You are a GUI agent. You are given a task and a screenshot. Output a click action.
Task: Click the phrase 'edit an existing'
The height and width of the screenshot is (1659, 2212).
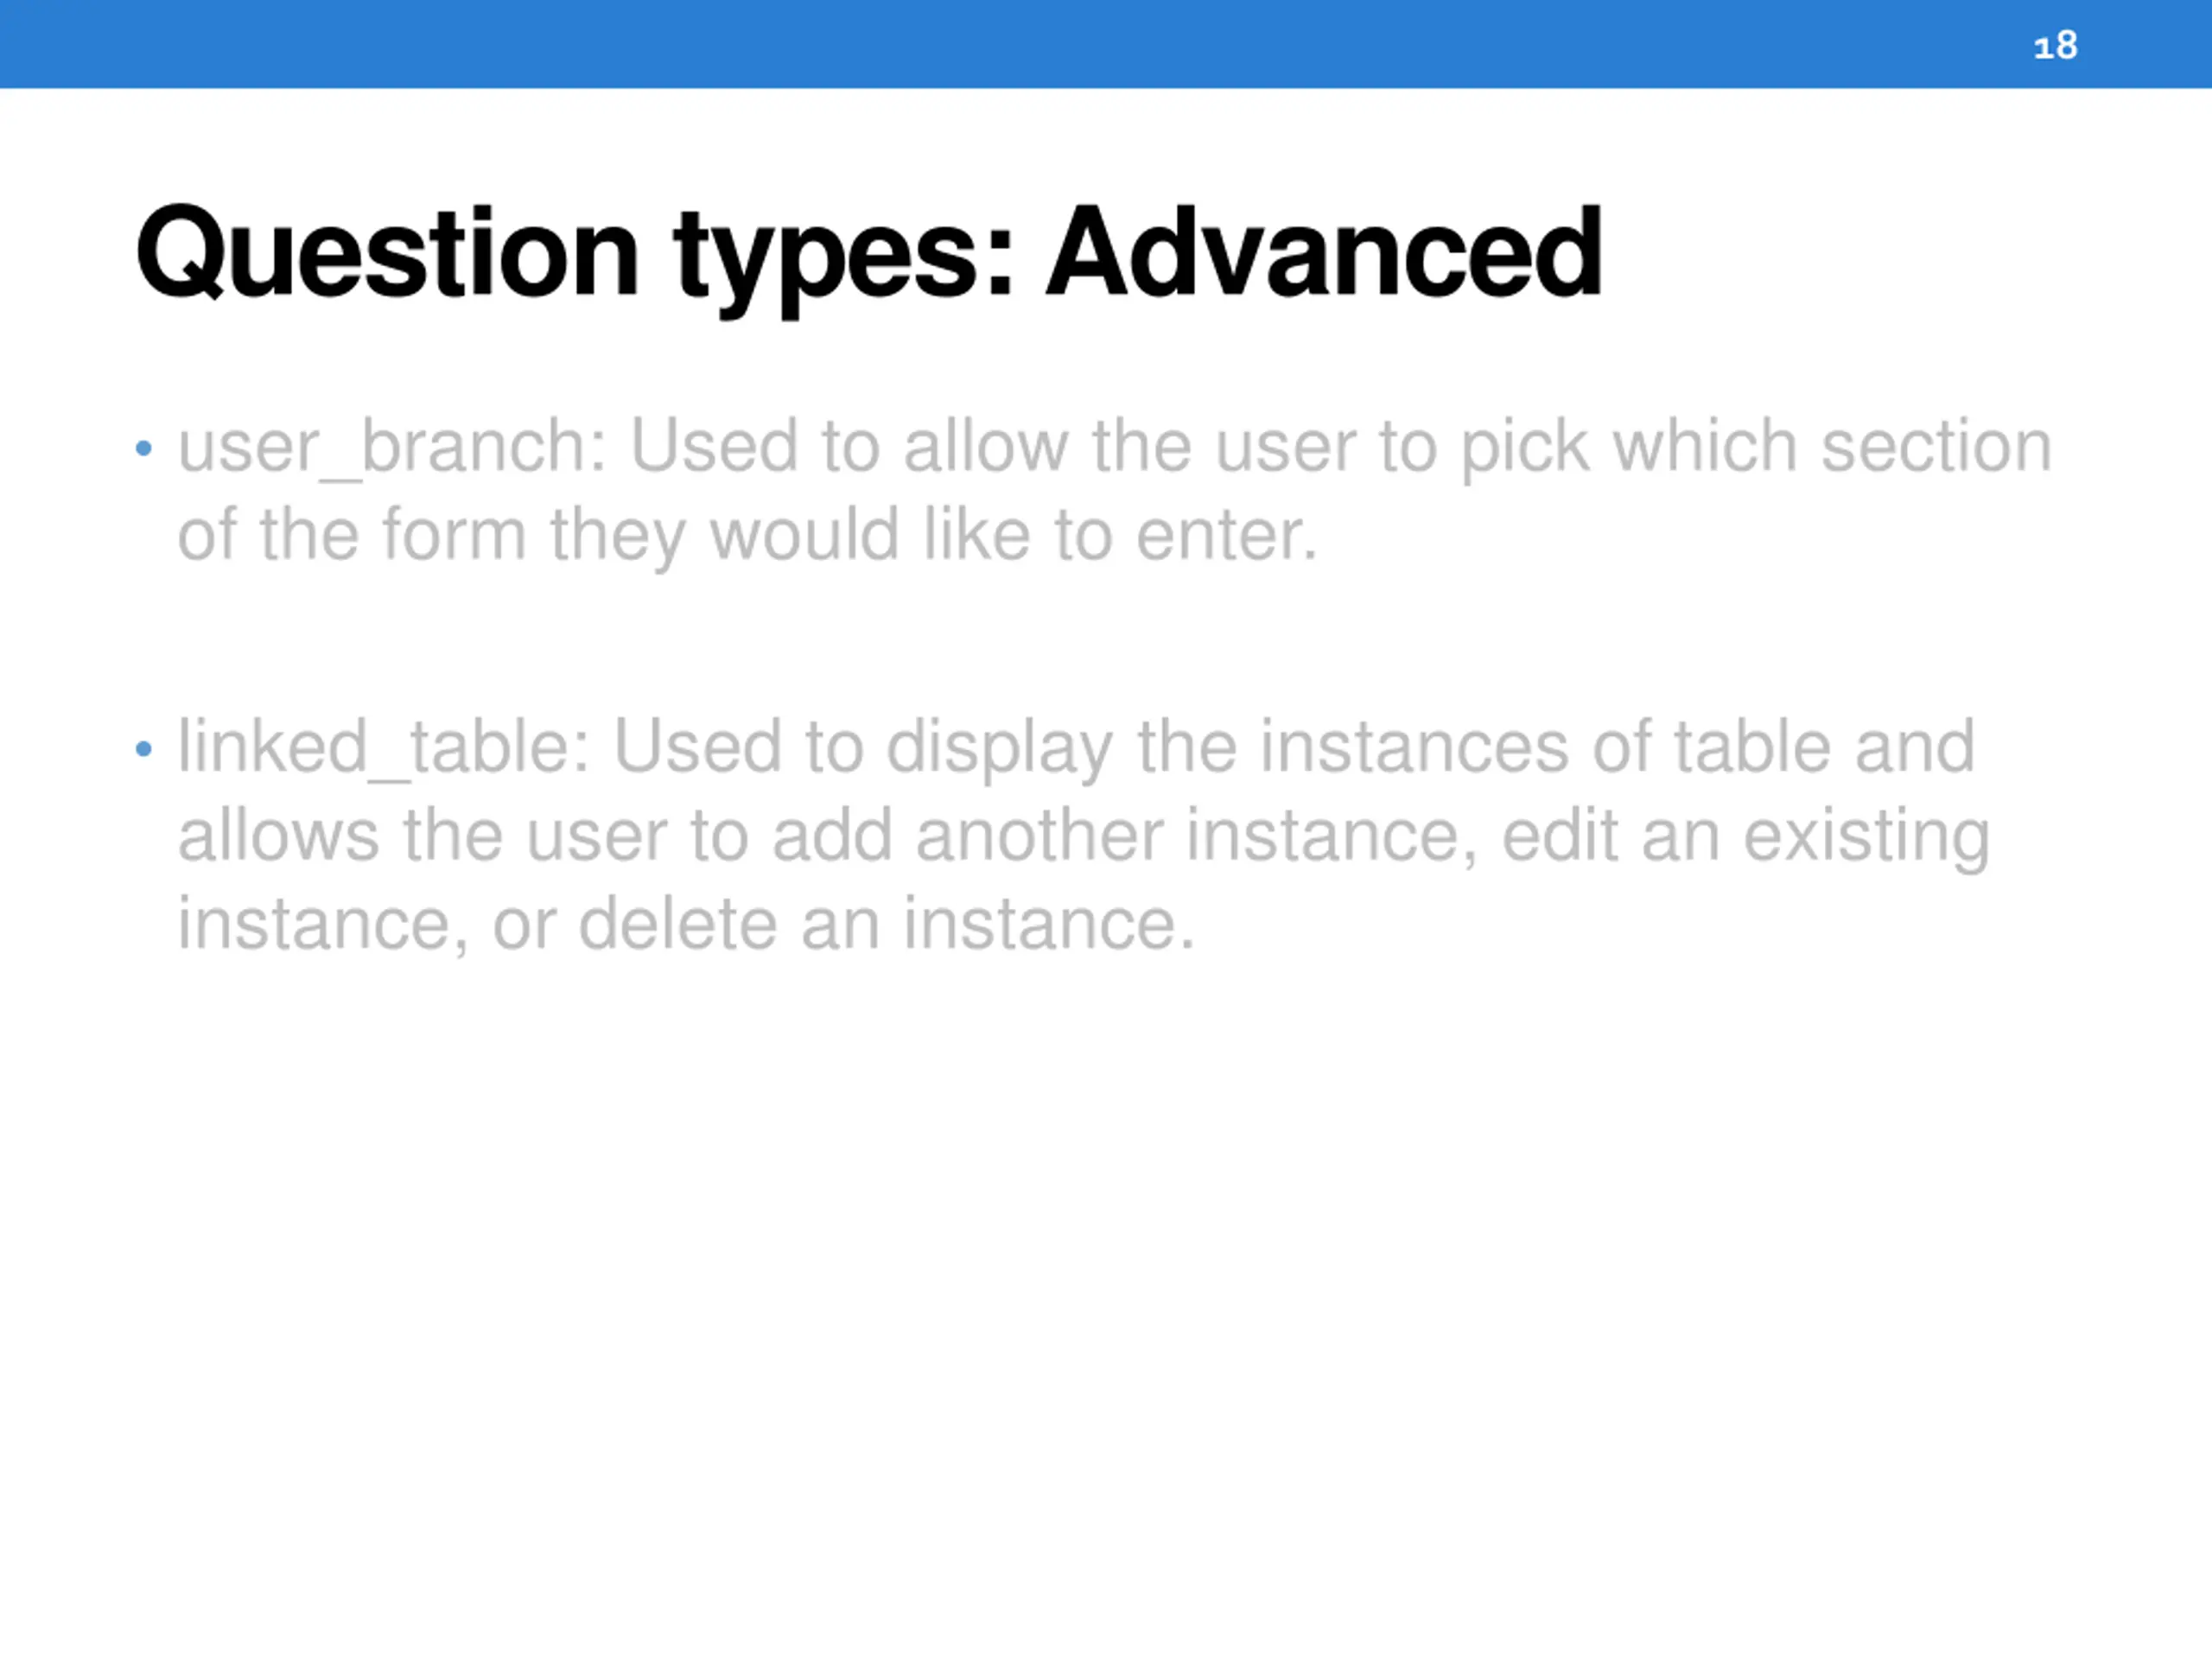coord(1745,836)
